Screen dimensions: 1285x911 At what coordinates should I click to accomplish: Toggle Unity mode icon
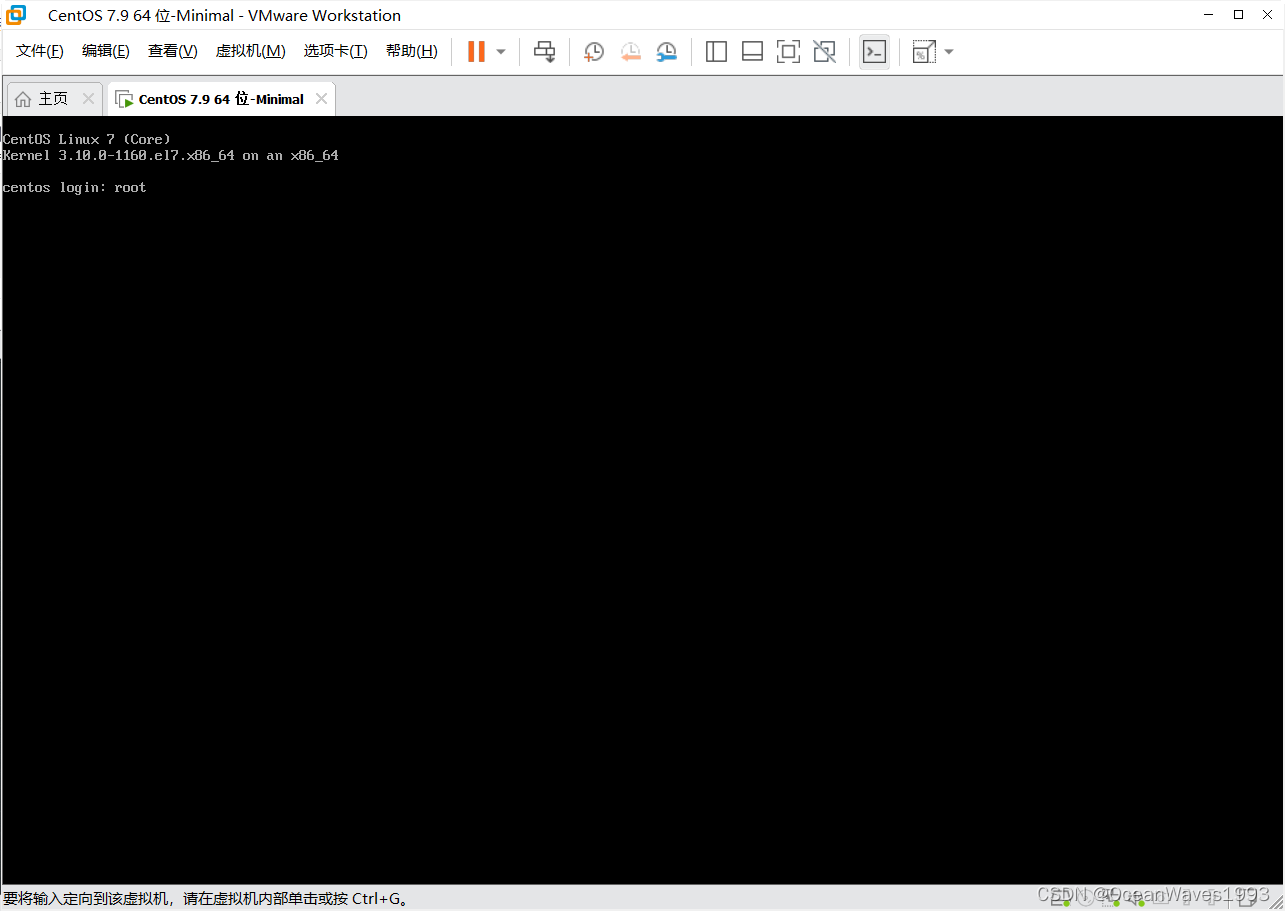click(824, 52)
